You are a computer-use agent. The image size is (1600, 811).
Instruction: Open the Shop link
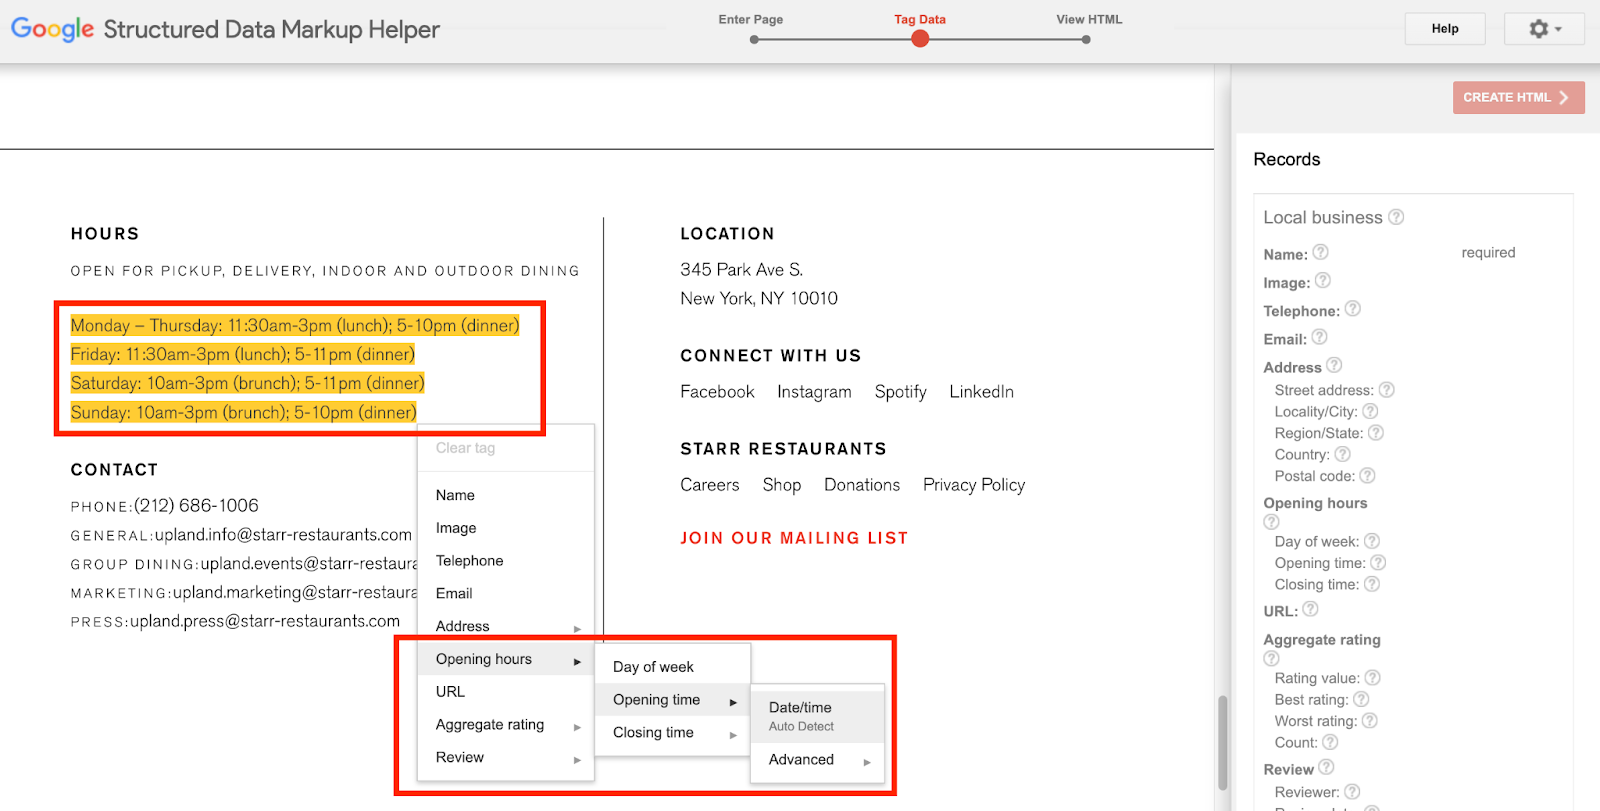782,485
